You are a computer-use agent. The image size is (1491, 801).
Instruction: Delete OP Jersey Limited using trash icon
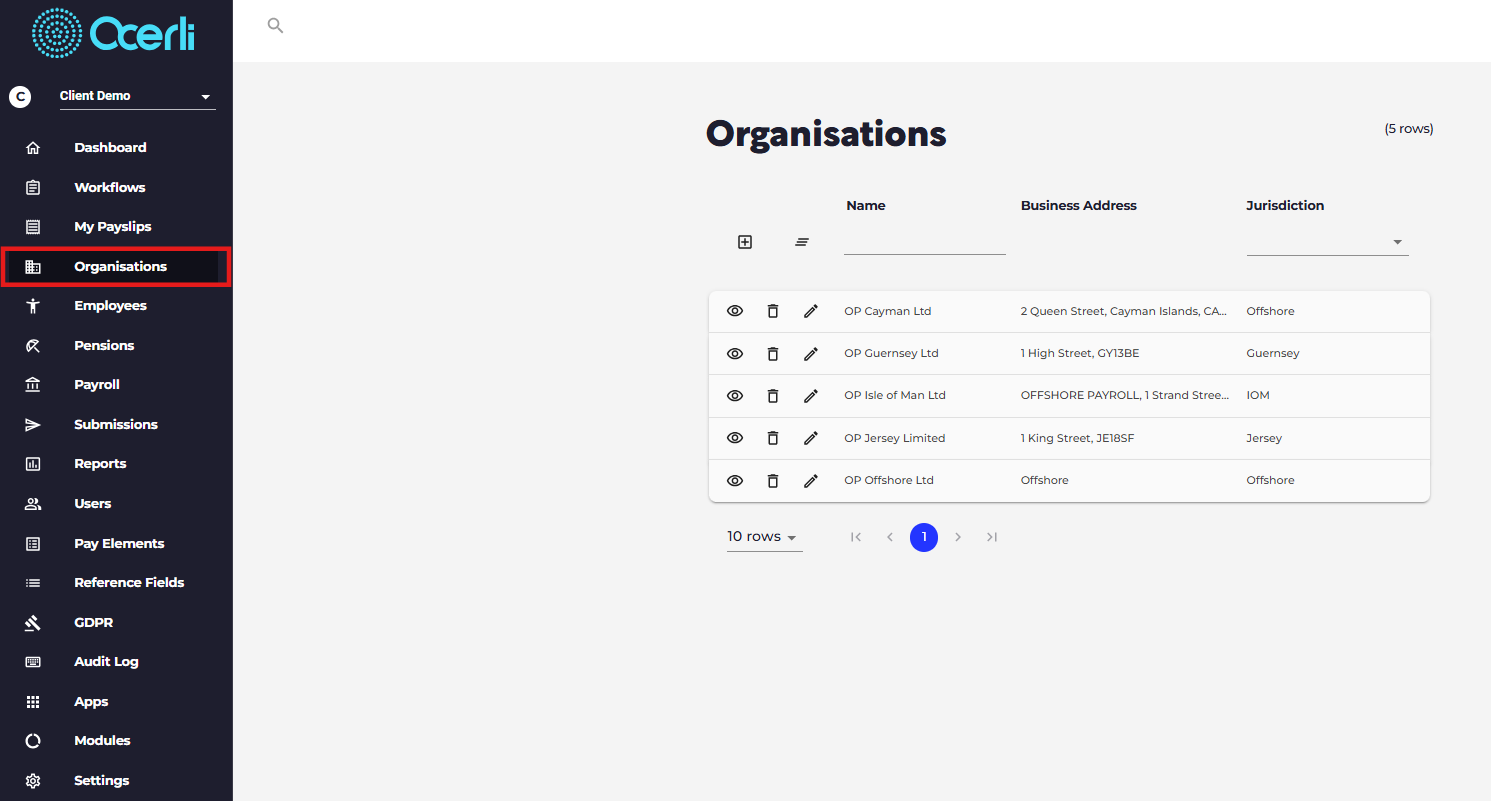773,438
